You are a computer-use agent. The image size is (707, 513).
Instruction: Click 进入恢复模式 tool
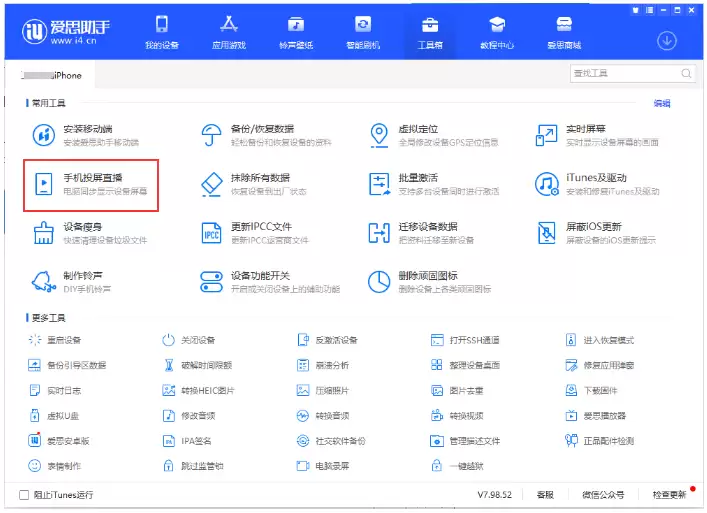pos(600,340)
